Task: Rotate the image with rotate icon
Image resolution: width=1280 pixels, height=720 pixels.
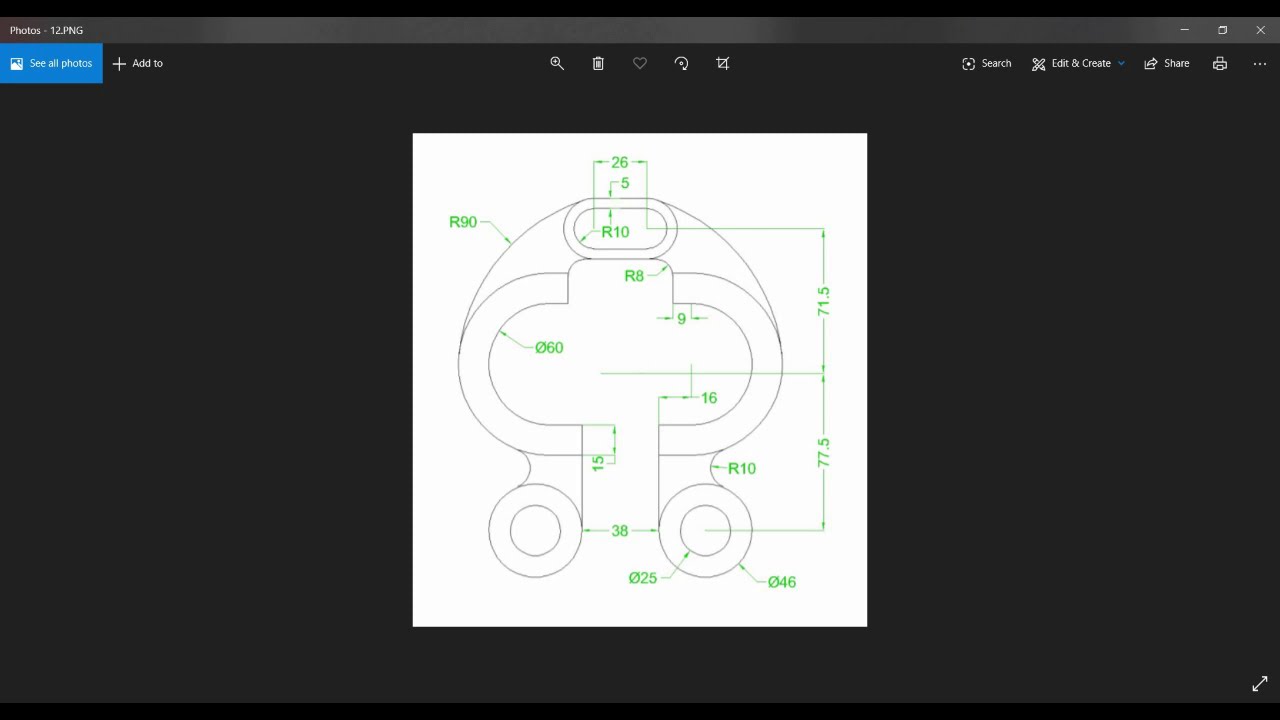Action: pos(681,63)
